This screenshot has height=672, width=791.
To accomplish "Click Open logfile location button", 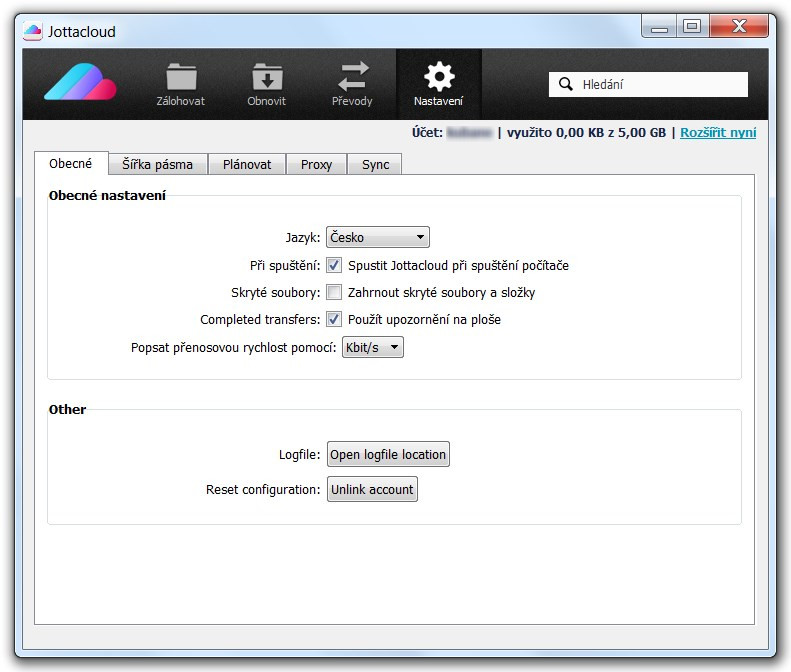I will pyautogui.click(x=388, y=454).
